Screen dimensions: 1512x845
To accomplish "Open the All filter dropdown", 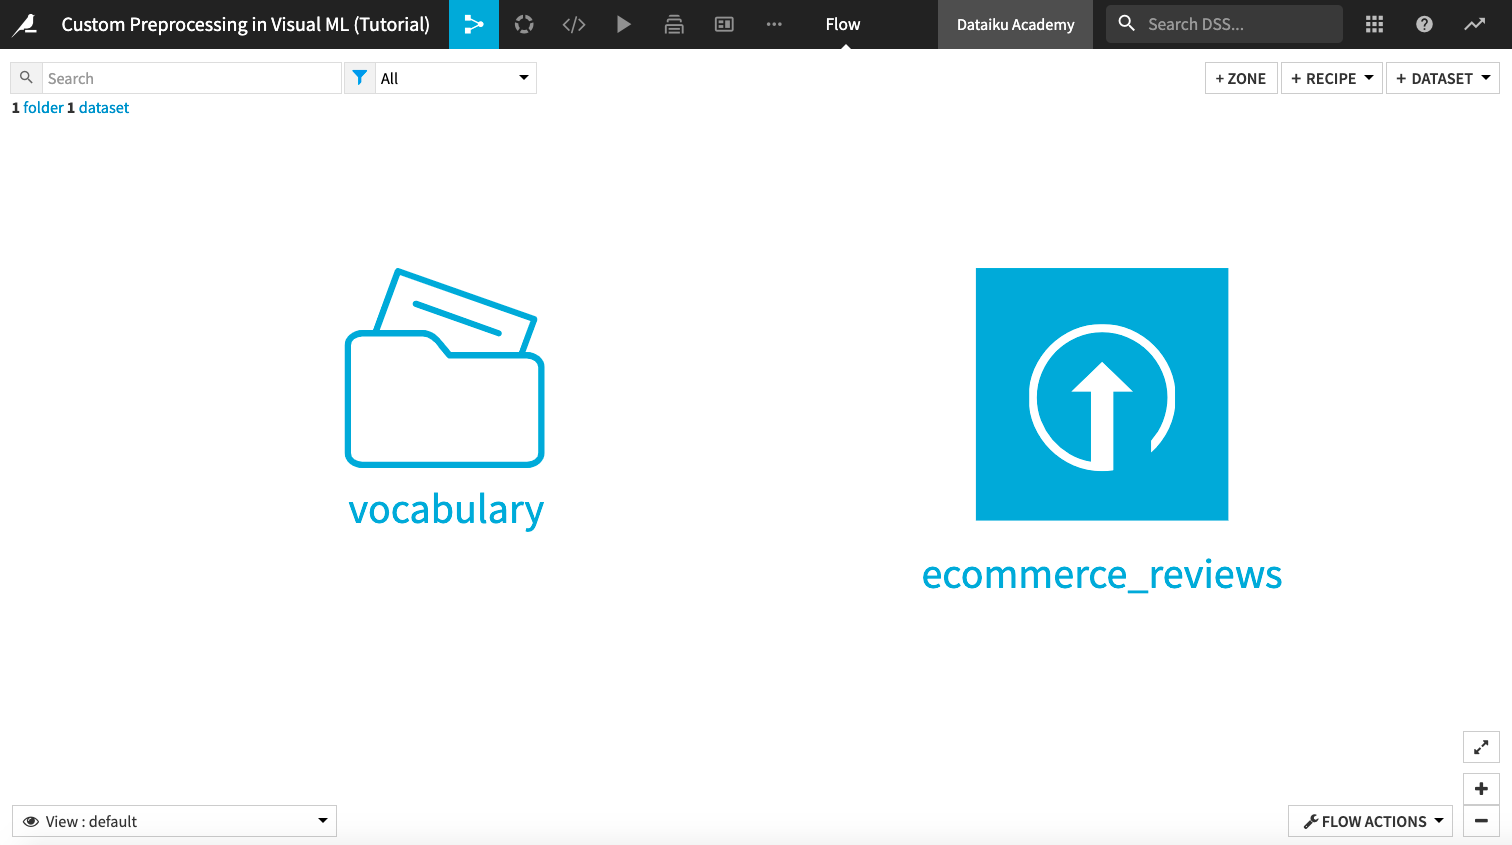I will [456, 78].
